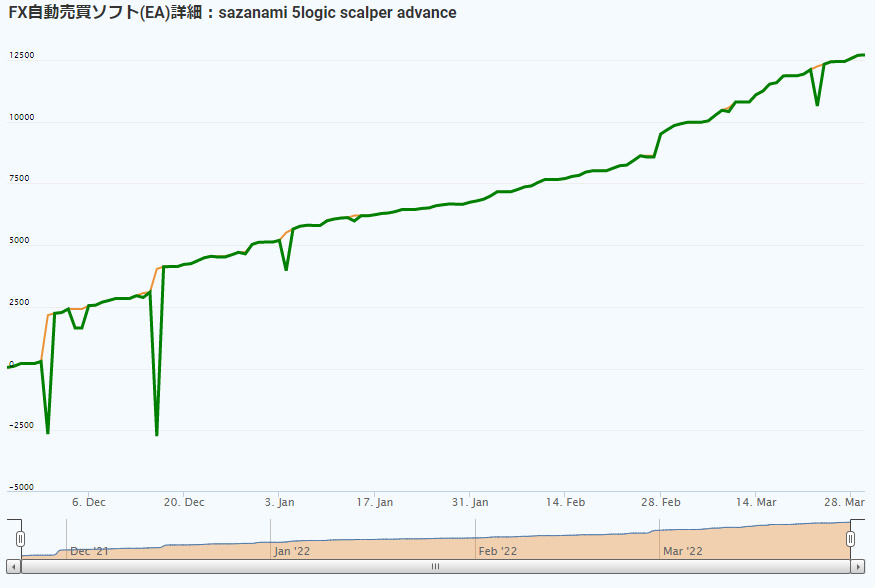Click the 28. Feb x-axis label
The height and width of the screenshot is (588, 892).
tap(660, 502)
